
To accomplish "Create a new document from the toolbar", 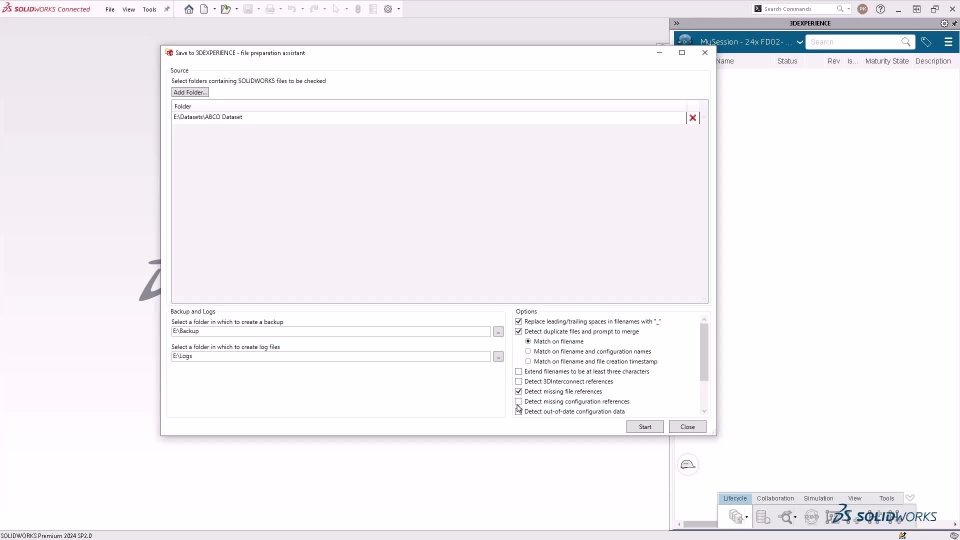I will [204, 9].
